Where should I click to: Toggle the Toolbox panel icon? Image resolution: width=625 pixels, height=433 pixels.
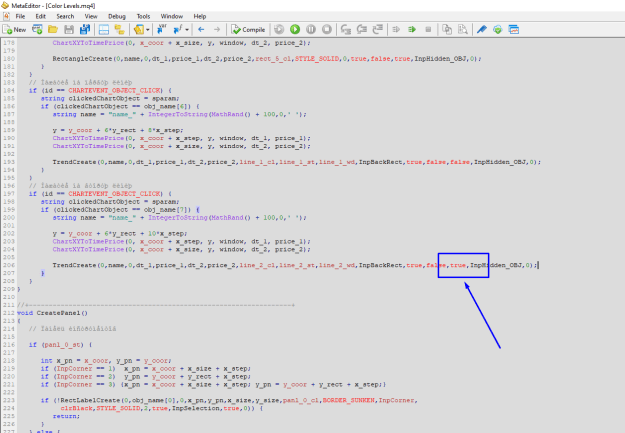coord(104,30)
